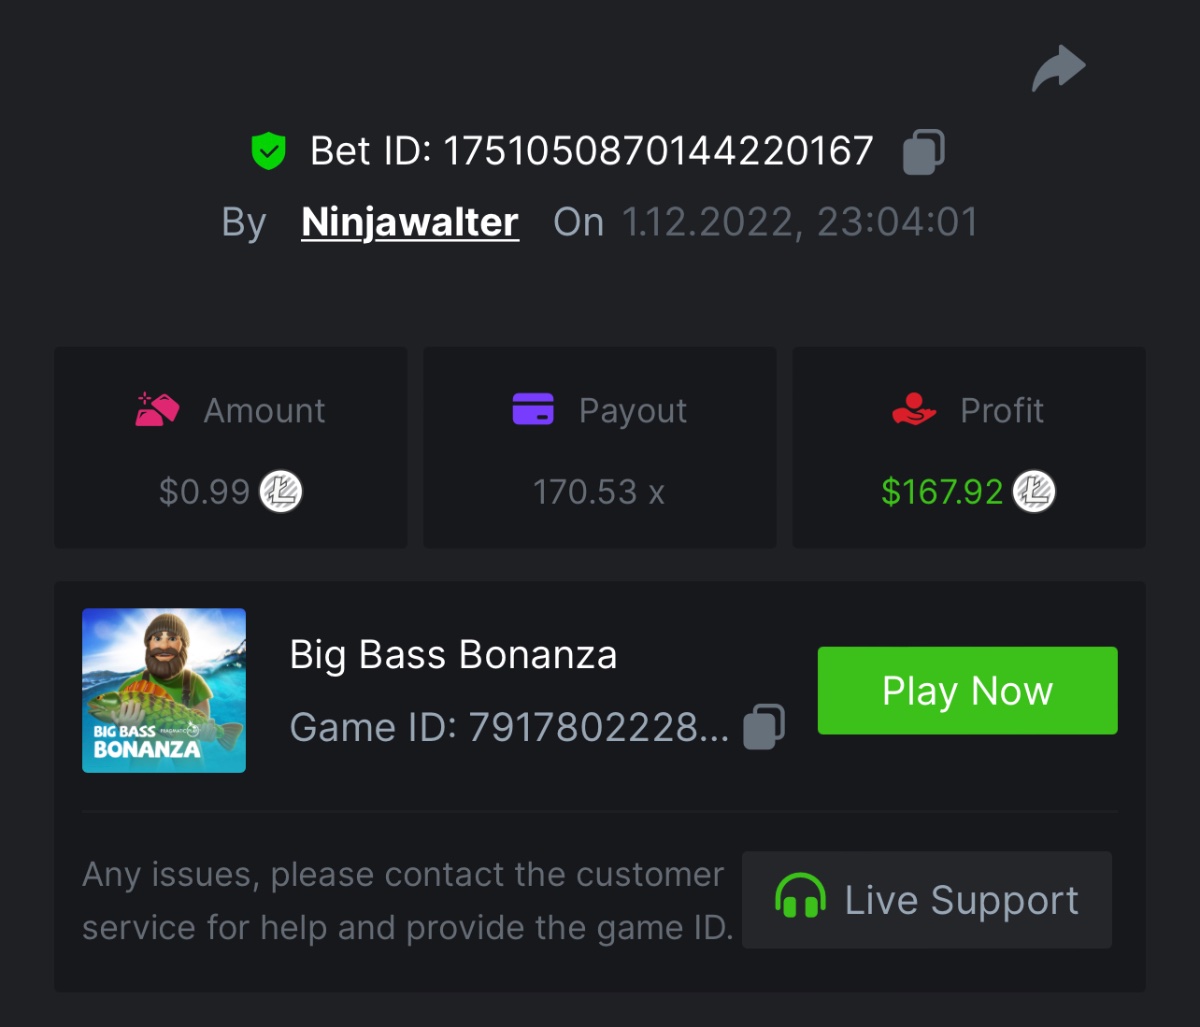Open the Ninjawalter user profile
Image resolution: width=1200 pixels, height=1027 pixels.
[x=410, y=222]
